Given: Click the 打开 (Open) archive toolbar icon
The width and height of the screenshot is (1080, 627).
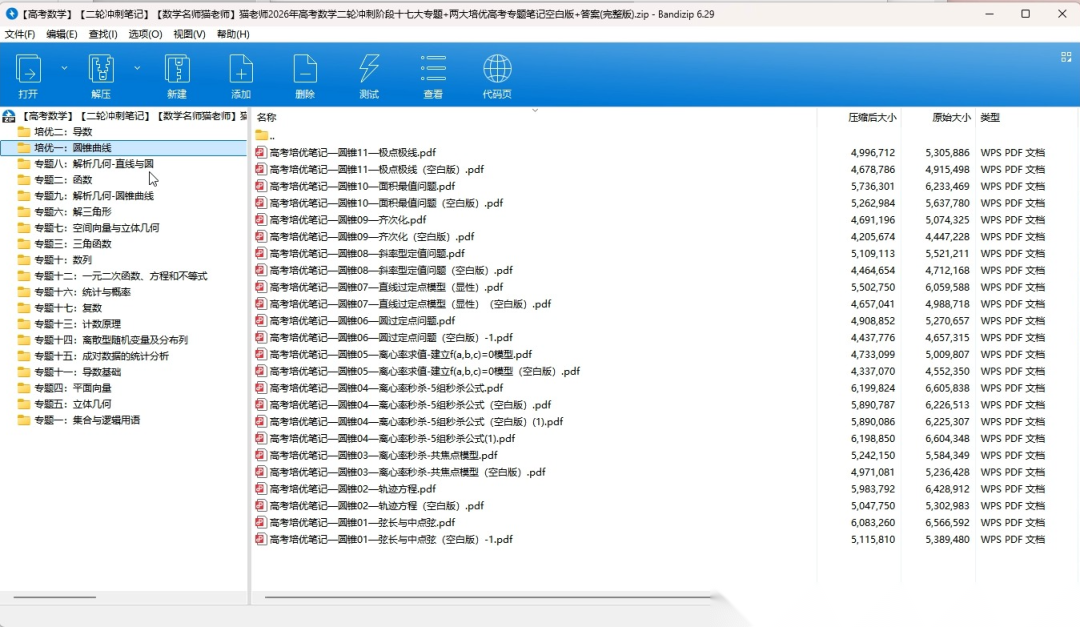Looking at the screenshot, I should pos(28,70).
